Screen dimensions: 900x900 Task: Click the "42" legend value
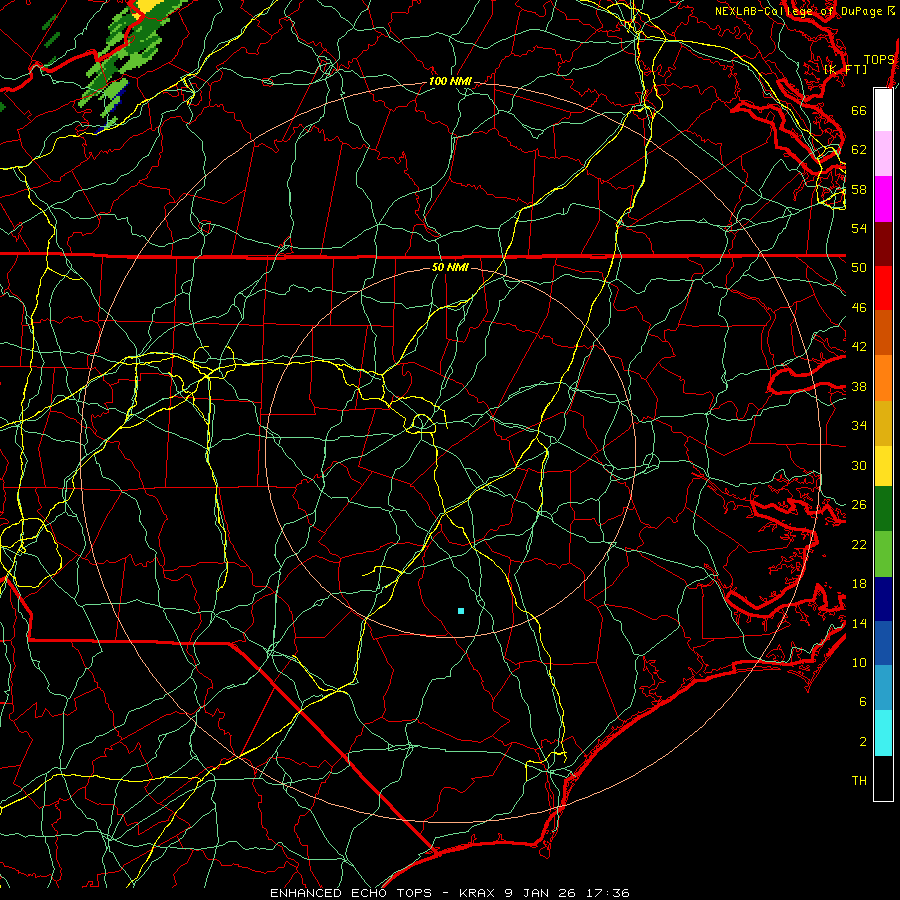tap(859, 347)
